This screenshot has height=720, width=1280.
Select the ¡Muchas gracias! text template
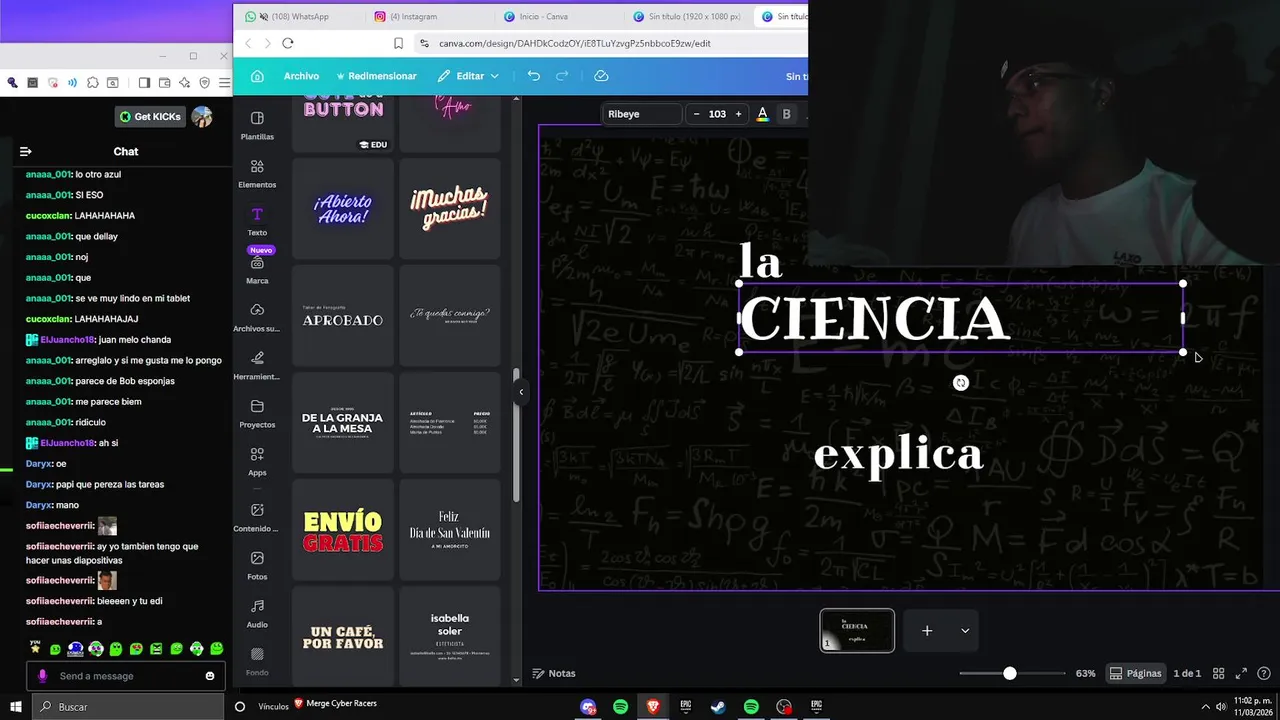click(449, 210)
